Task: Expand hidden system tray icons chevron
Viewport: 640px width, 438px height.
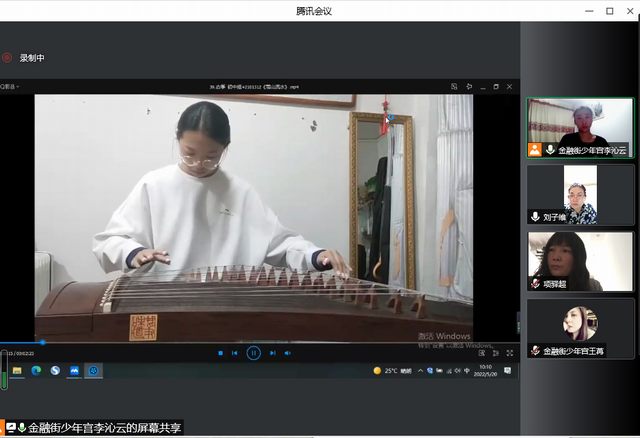Action: tap(420, 371)
